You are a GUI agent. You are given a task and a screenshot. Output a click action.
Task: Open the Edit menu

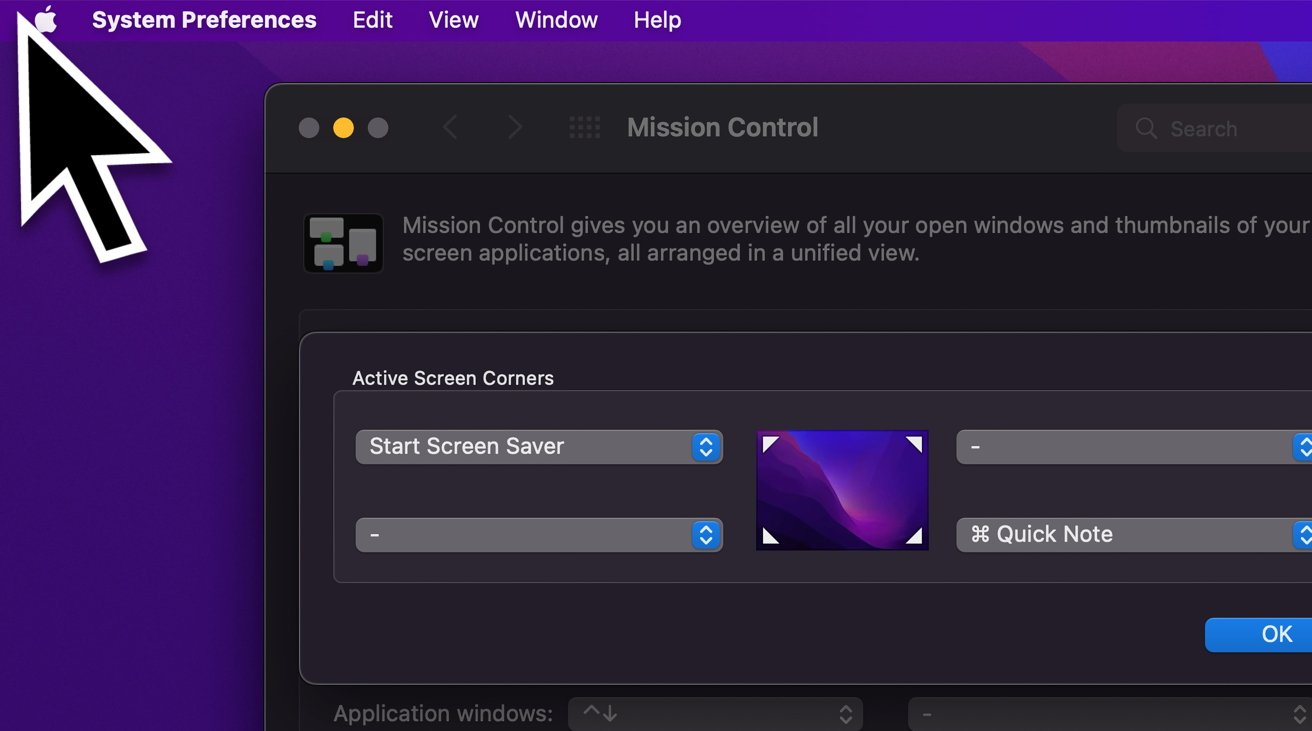tap(372, 19)
